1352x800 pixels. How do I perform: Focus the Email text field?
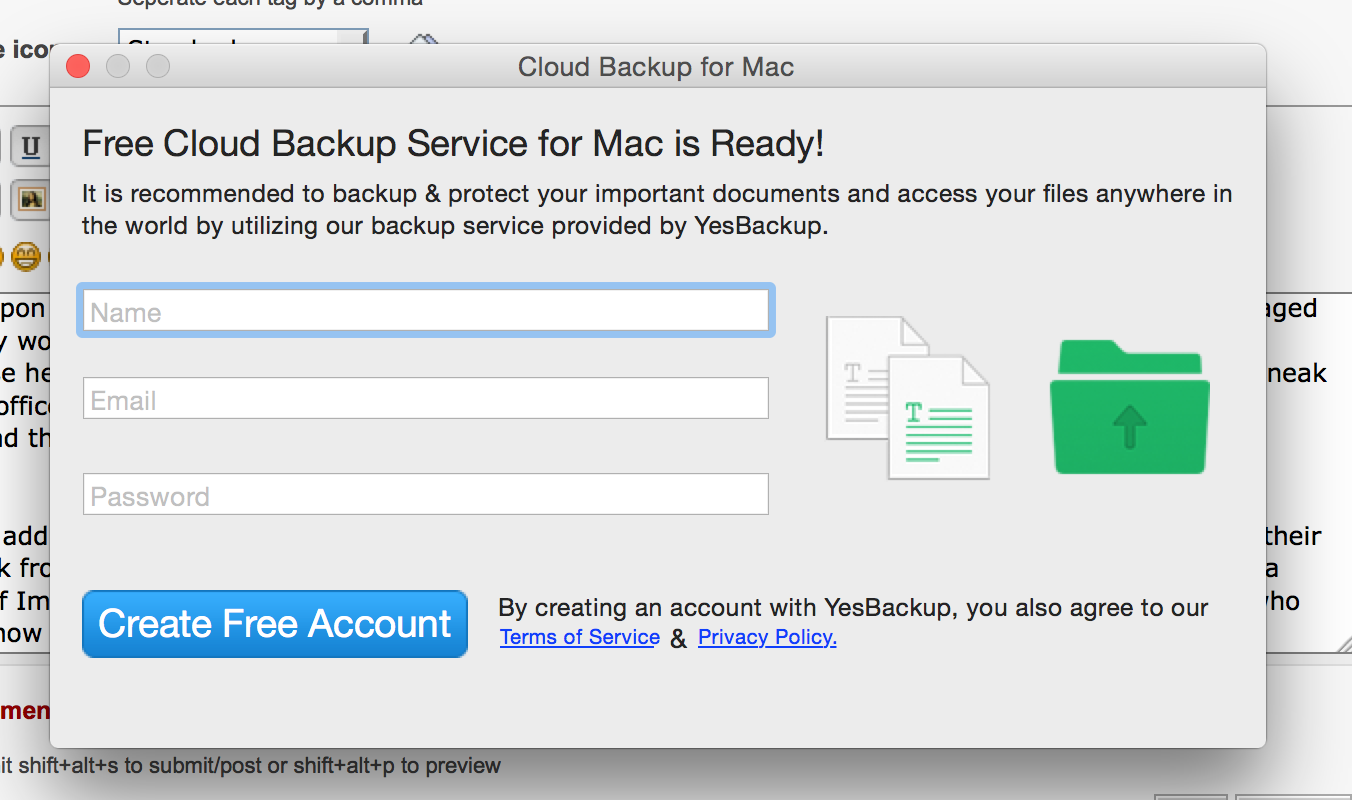click(x=425, y=399)
